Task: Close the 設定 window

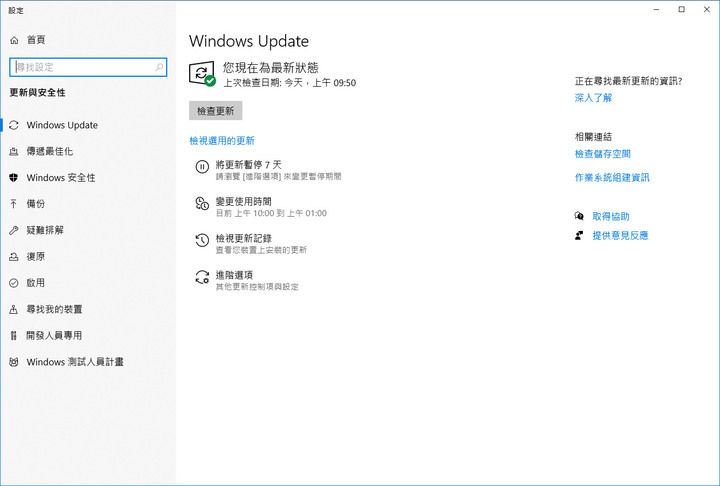Action: 707,9
